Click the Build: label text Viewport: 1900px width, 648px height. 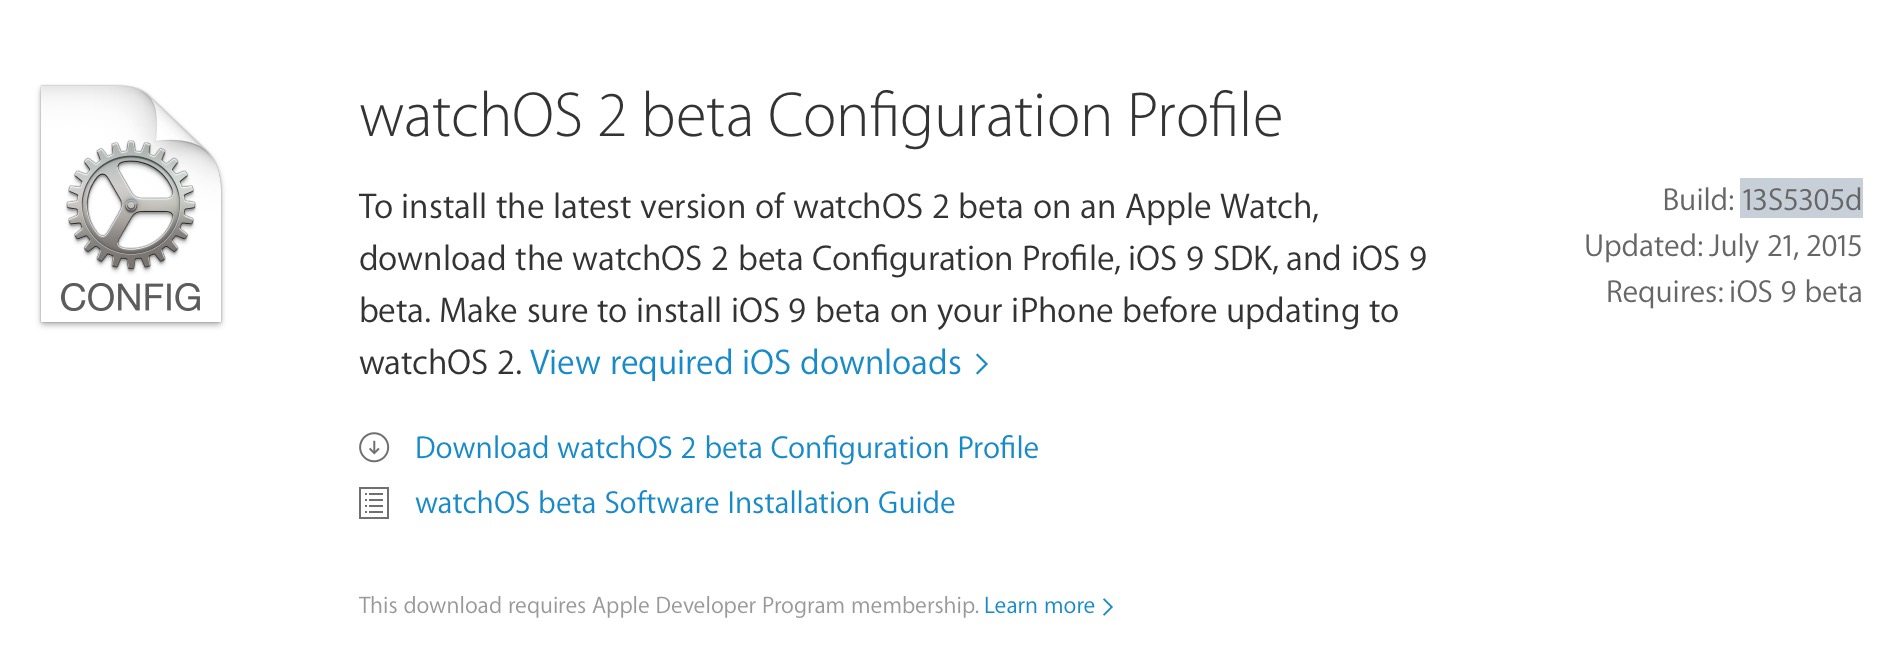[1697, 200]
